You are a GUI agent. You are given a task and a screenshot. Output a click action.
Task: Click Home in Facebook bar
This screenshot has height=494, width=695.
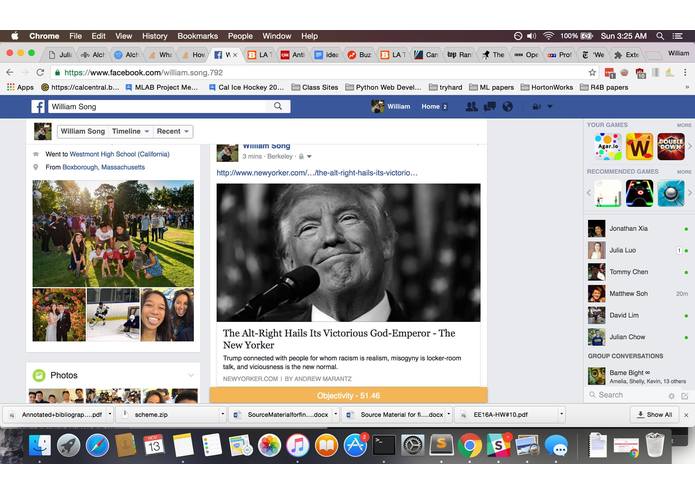pyautogui.click(x=430, y=106)
